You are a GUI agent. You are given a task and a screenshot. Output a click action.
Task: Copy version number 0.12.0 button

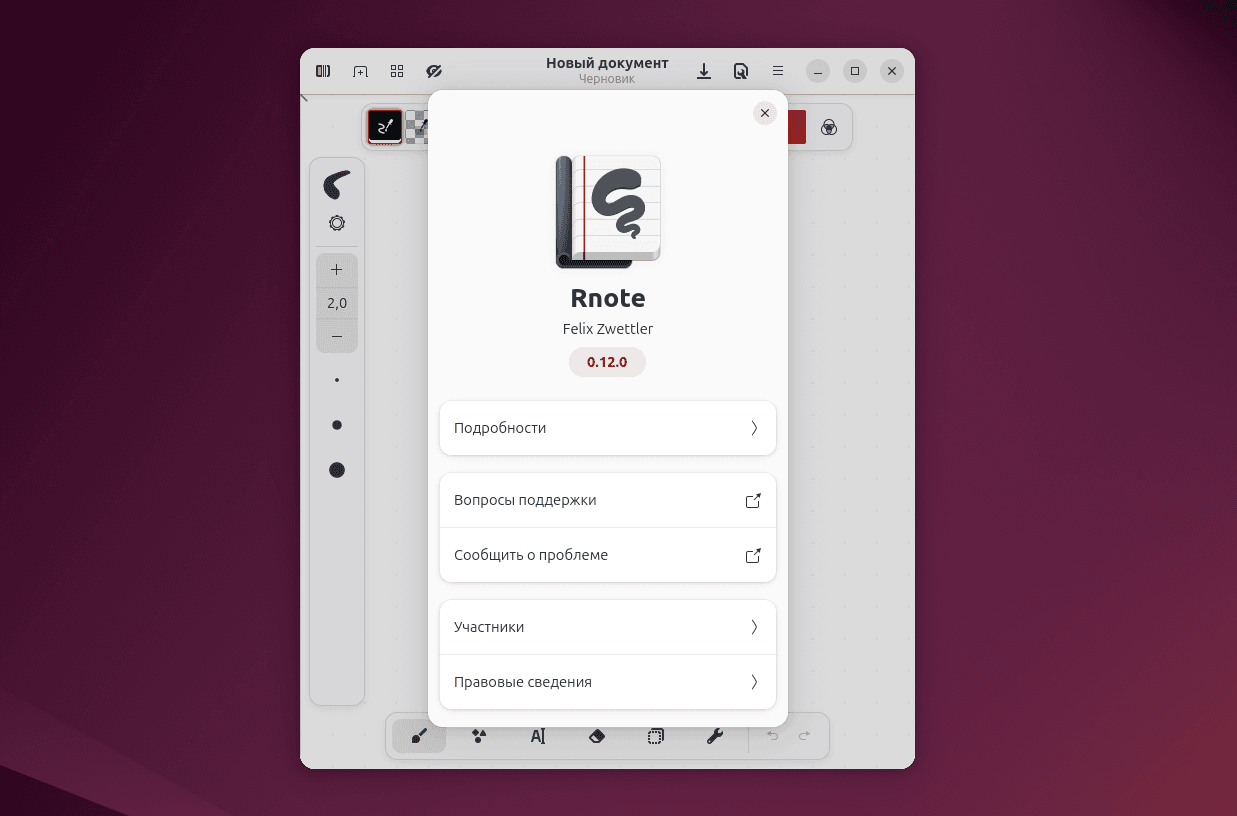[608, 362]
